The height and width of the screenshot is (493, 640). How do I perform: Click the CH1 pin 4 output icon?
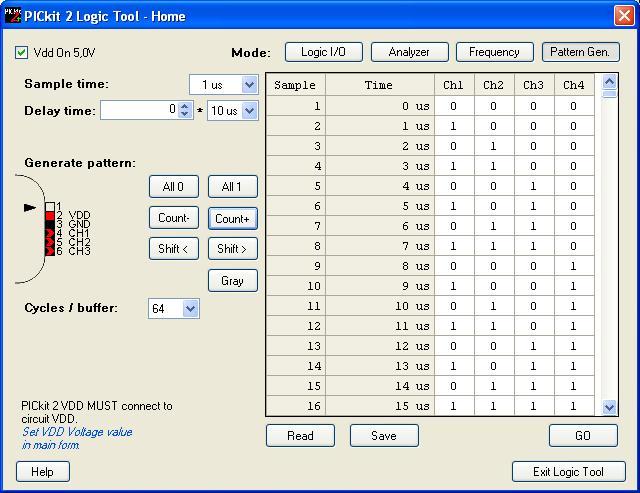[50, 233]
